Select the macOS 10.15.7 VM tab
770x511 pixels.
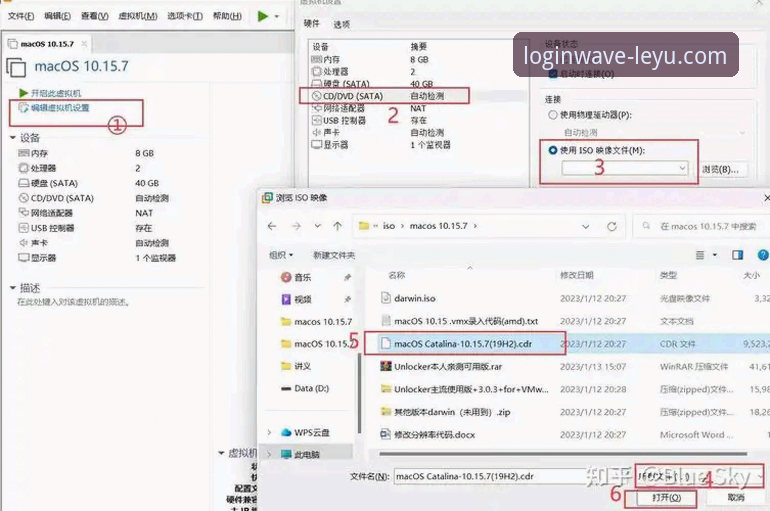click(47, 44)
